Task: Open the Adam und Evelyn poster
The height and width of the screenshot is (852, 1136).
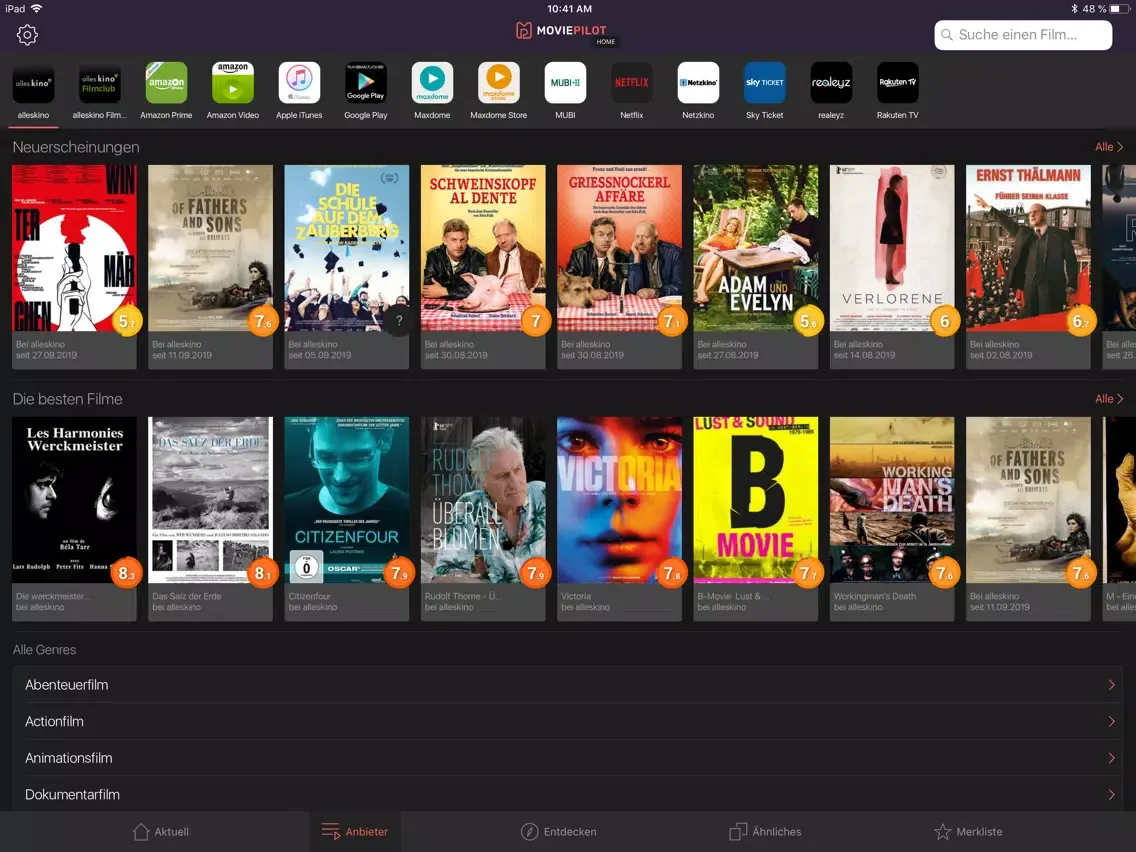Action: [756, 248]
